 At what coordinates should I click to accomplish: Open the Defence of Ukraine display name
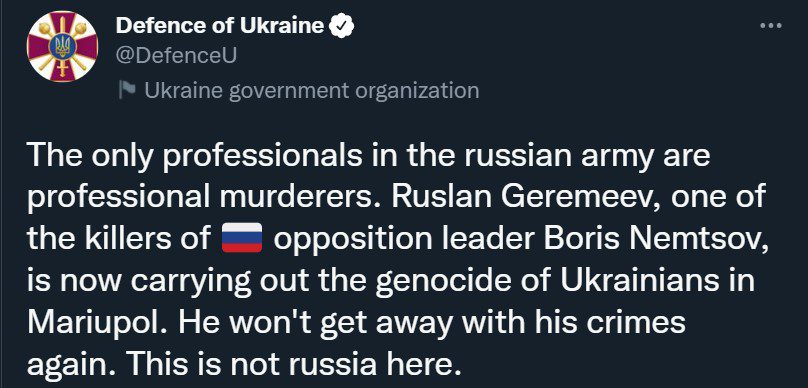tap(220, 26)
